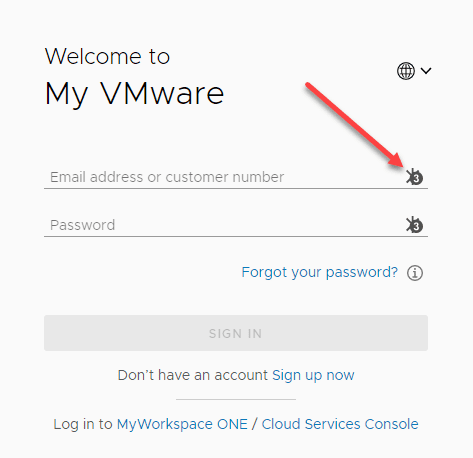Screen dimensions: 473x458
Task: Click the slash between MyWorkspace and Cloud links
Action: tap(254, 424)
